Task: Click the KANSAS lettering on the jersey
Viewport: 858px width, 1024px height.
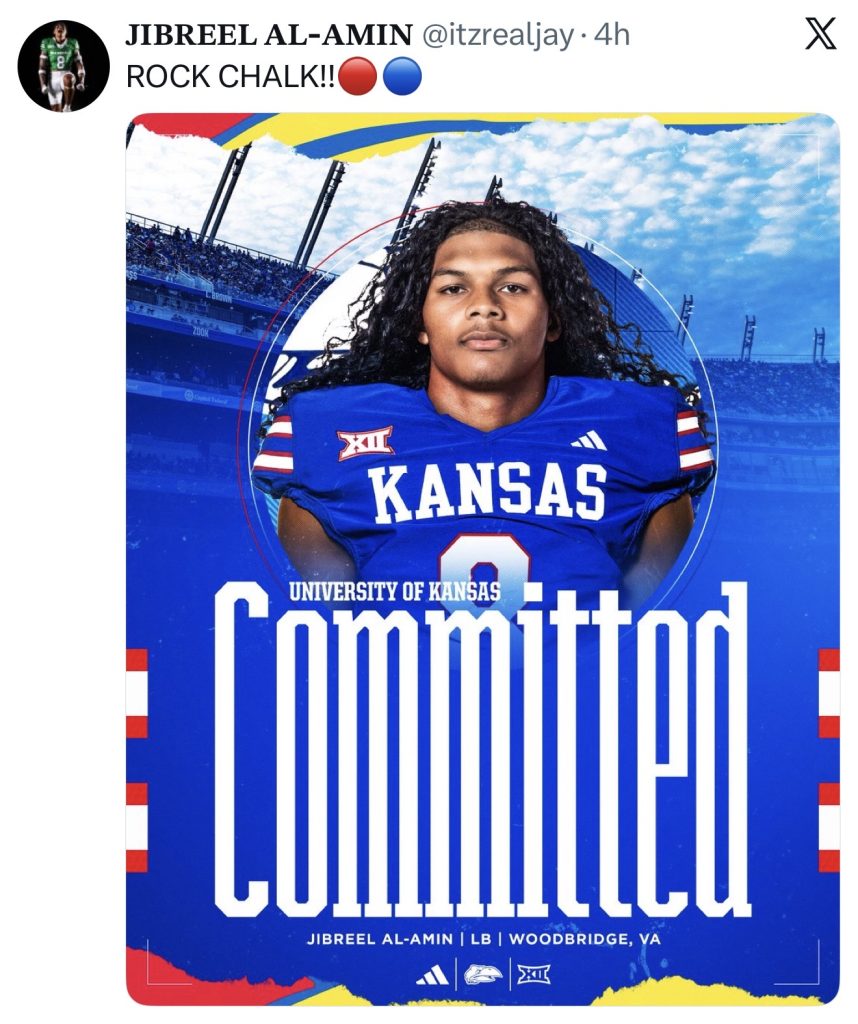Action: click(487, 492)
